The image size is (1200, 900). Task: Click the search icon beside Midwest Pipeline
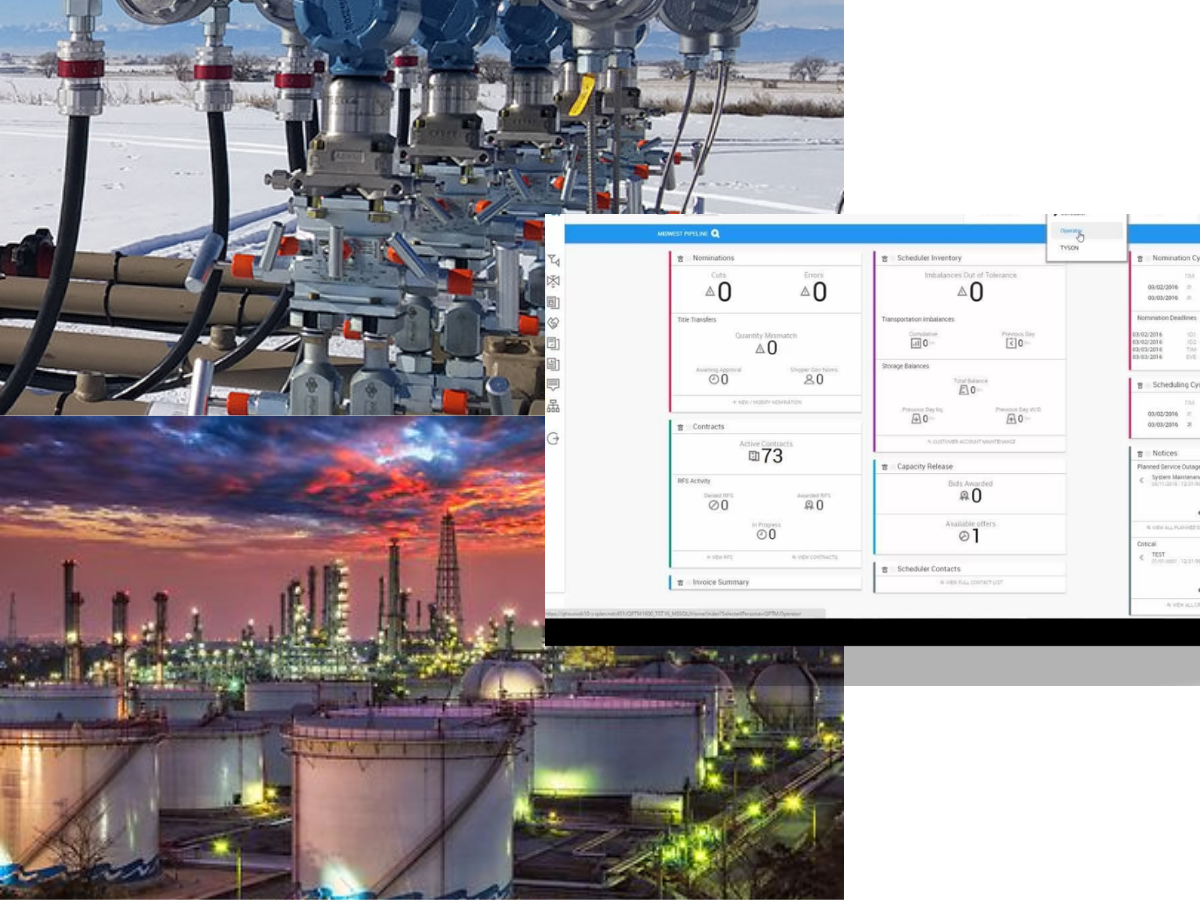[x=715, y=234]
